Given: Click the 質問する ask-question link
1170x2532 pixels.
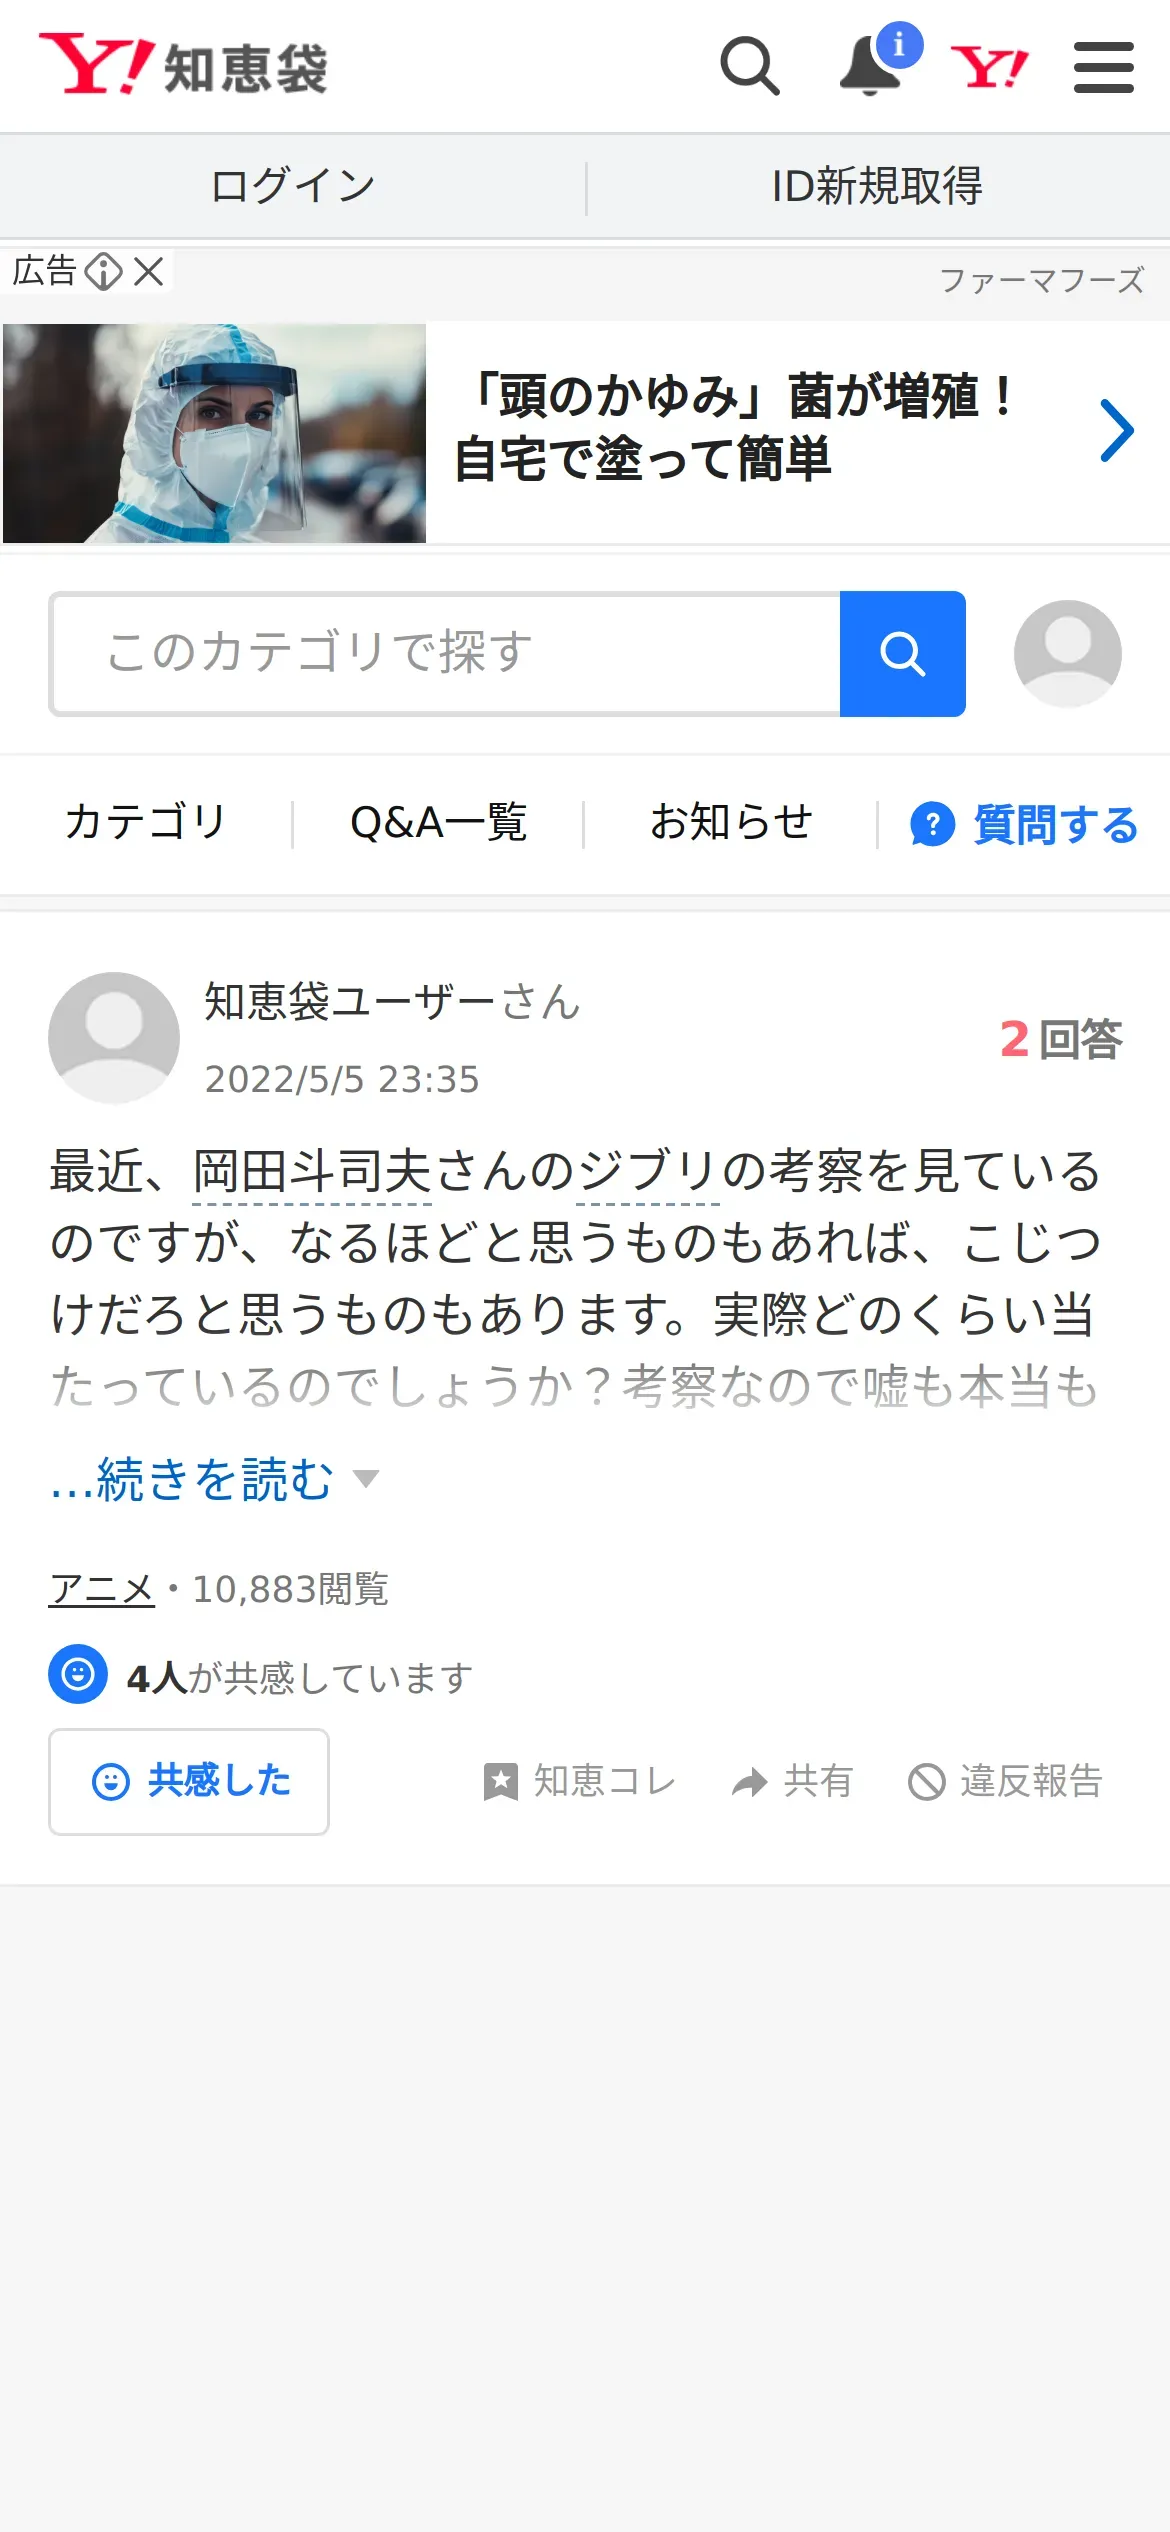Looking at the screenshot, I should [x=1024, y=825].
